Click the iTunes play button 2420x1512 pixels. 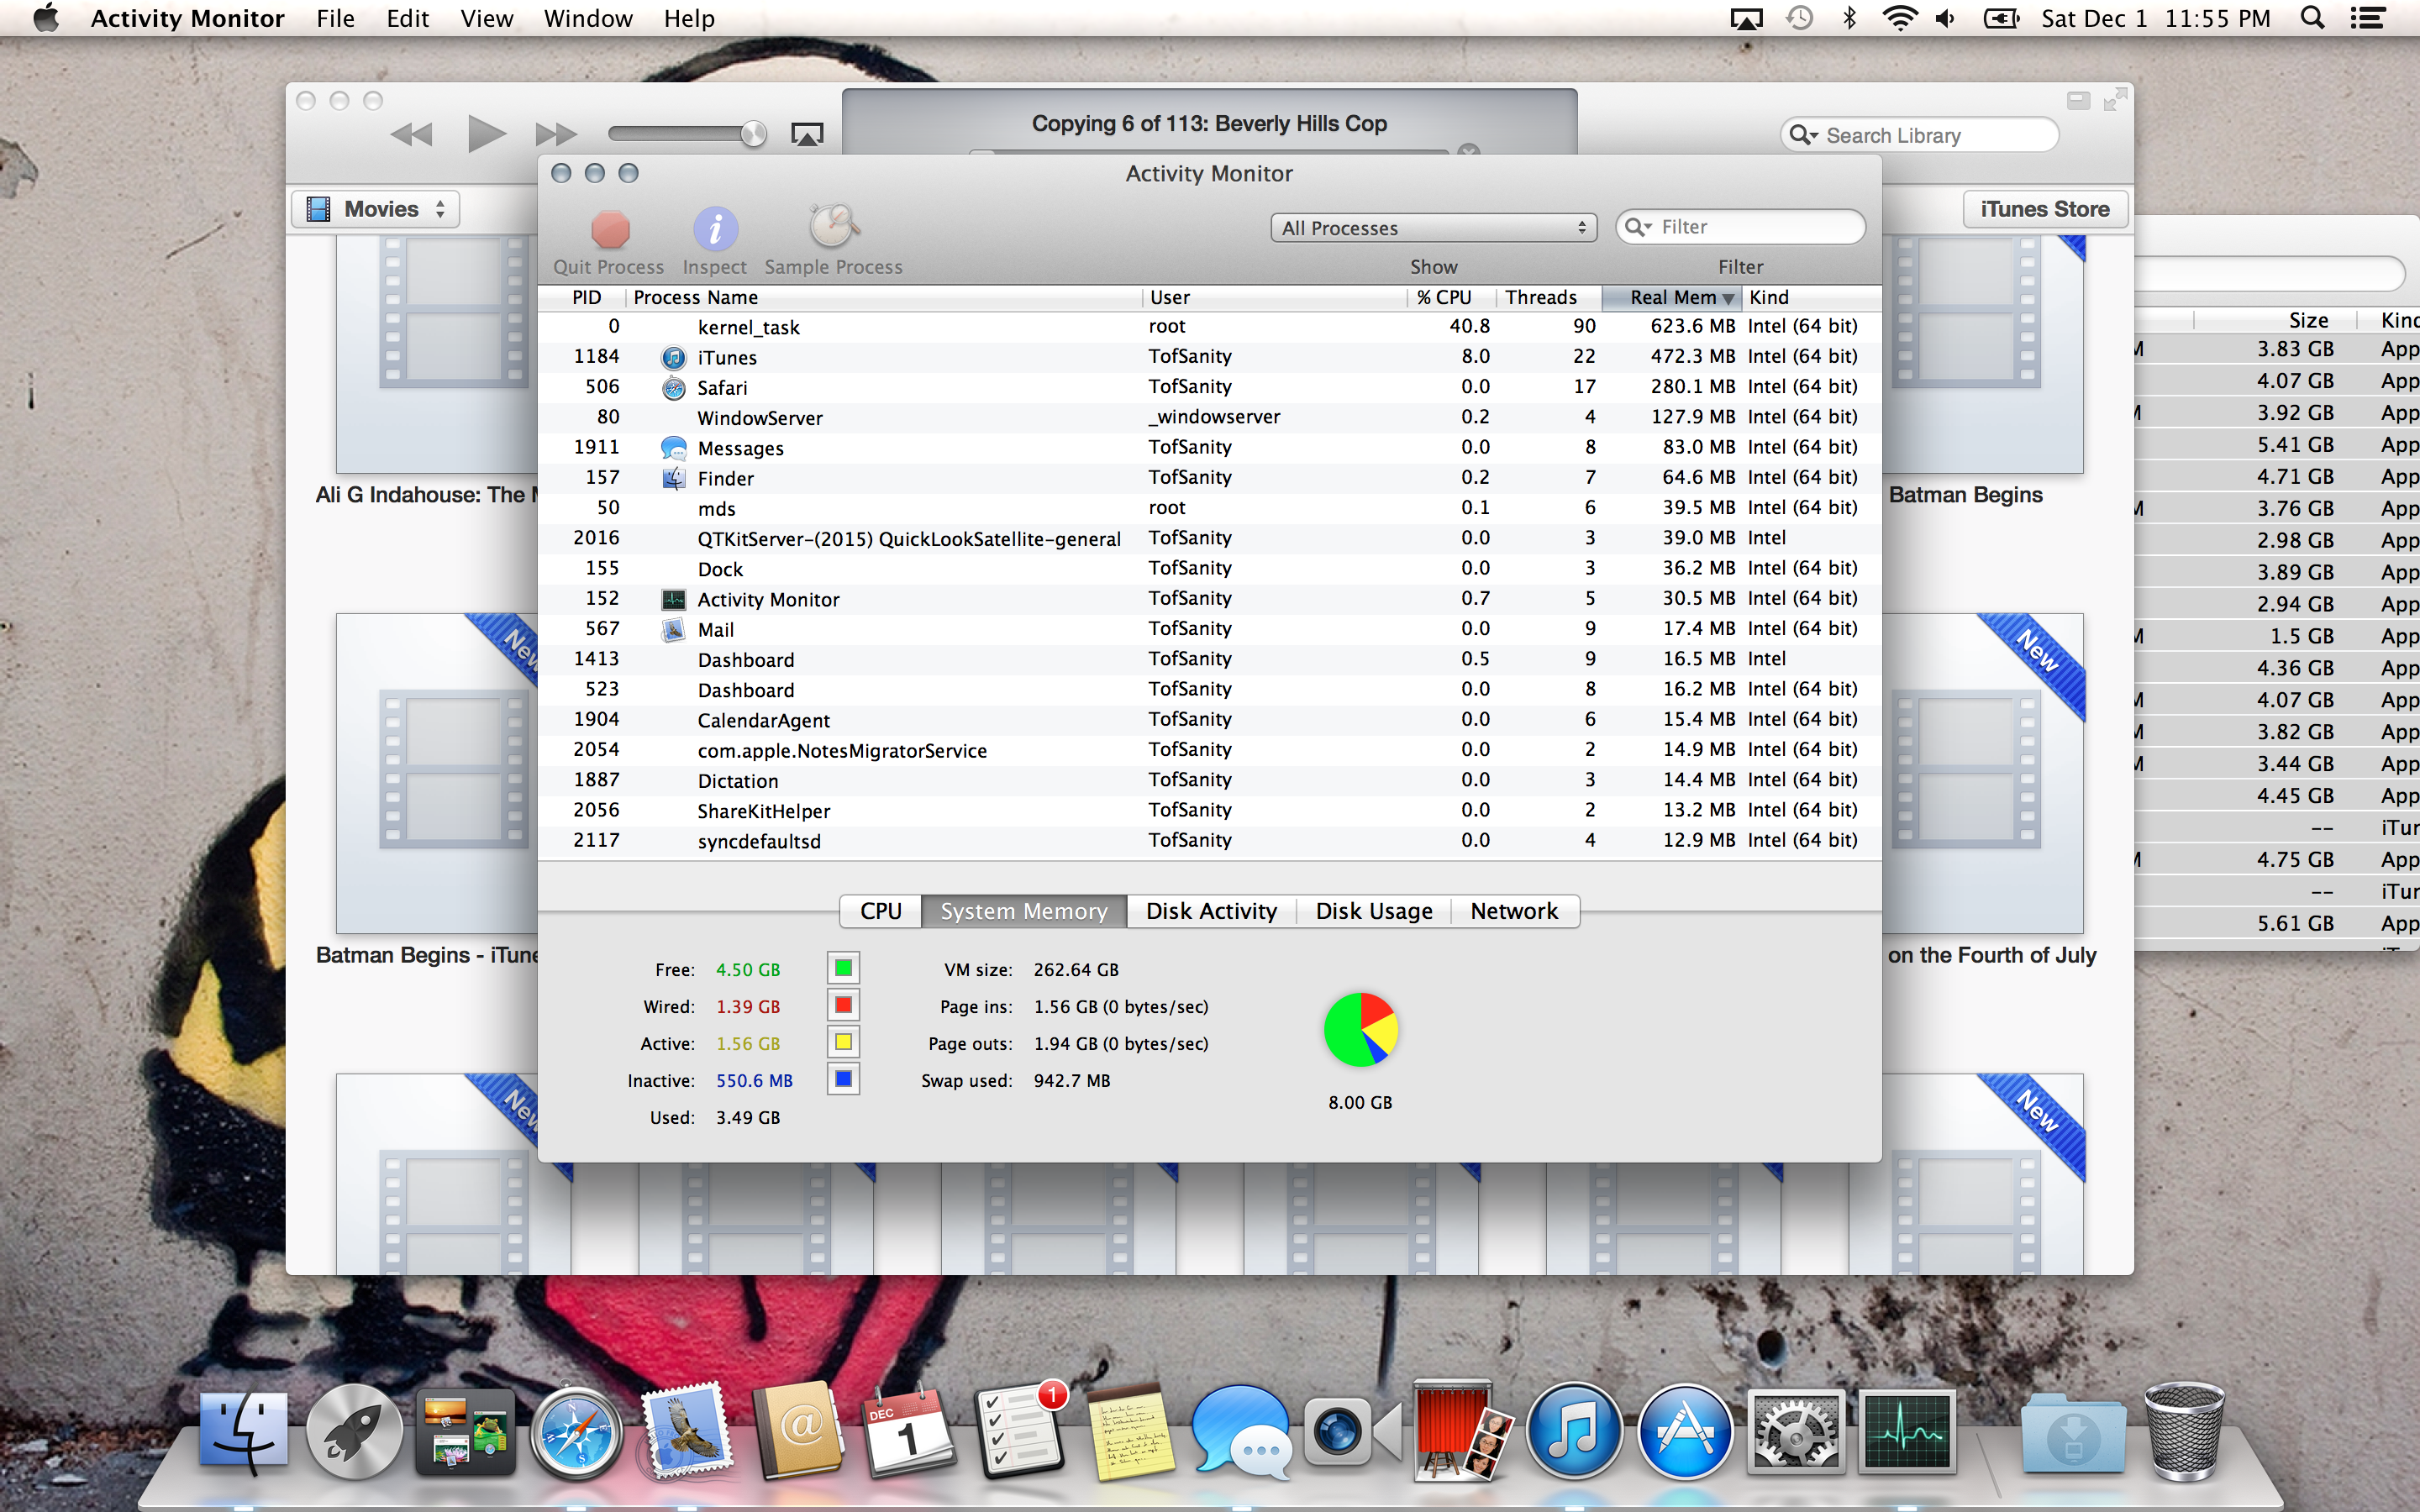point(487,133)
